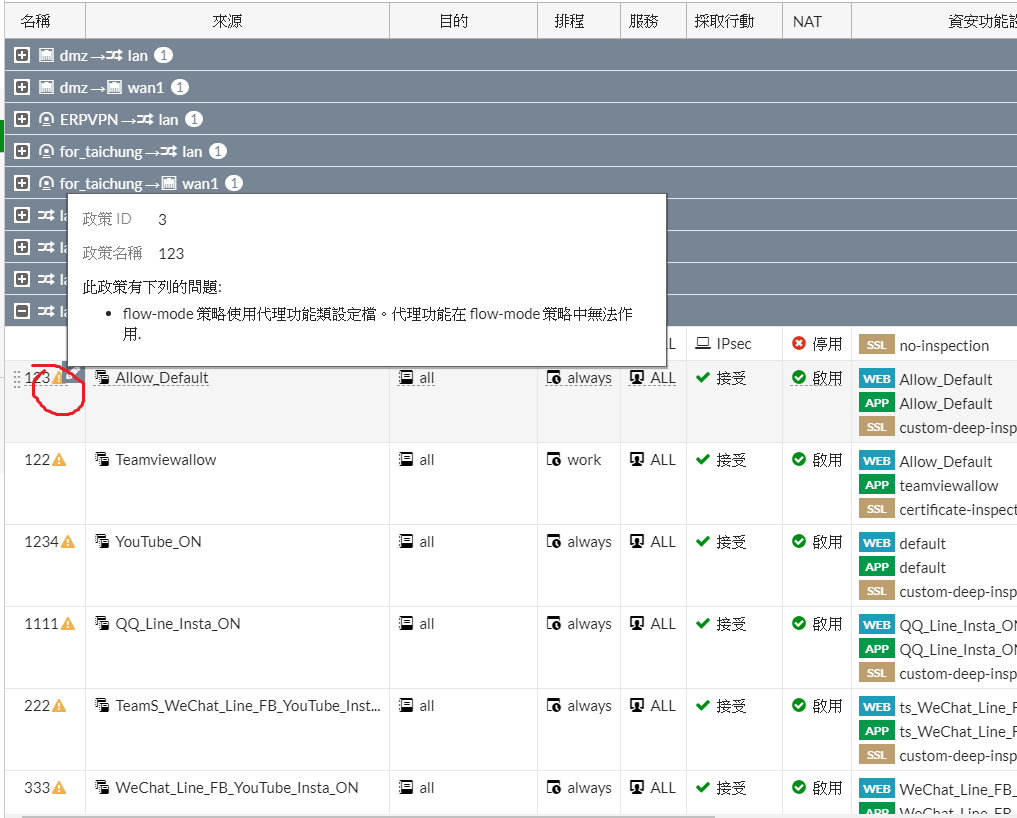Click the horizontal scrollbar at table bottom
The height and width of the screenshot is (818, 1017).
tap(368, 816)
